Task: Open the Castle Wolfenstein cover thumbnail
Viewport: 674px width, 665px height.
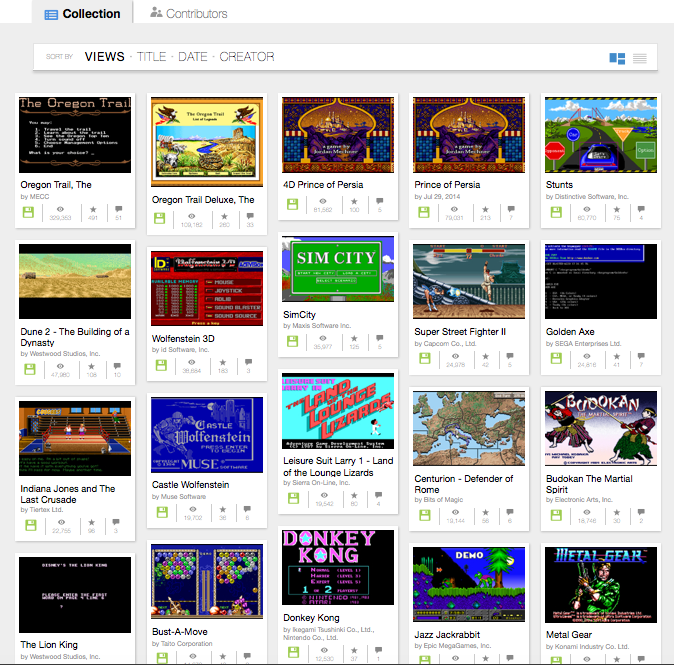Action: 207,435
